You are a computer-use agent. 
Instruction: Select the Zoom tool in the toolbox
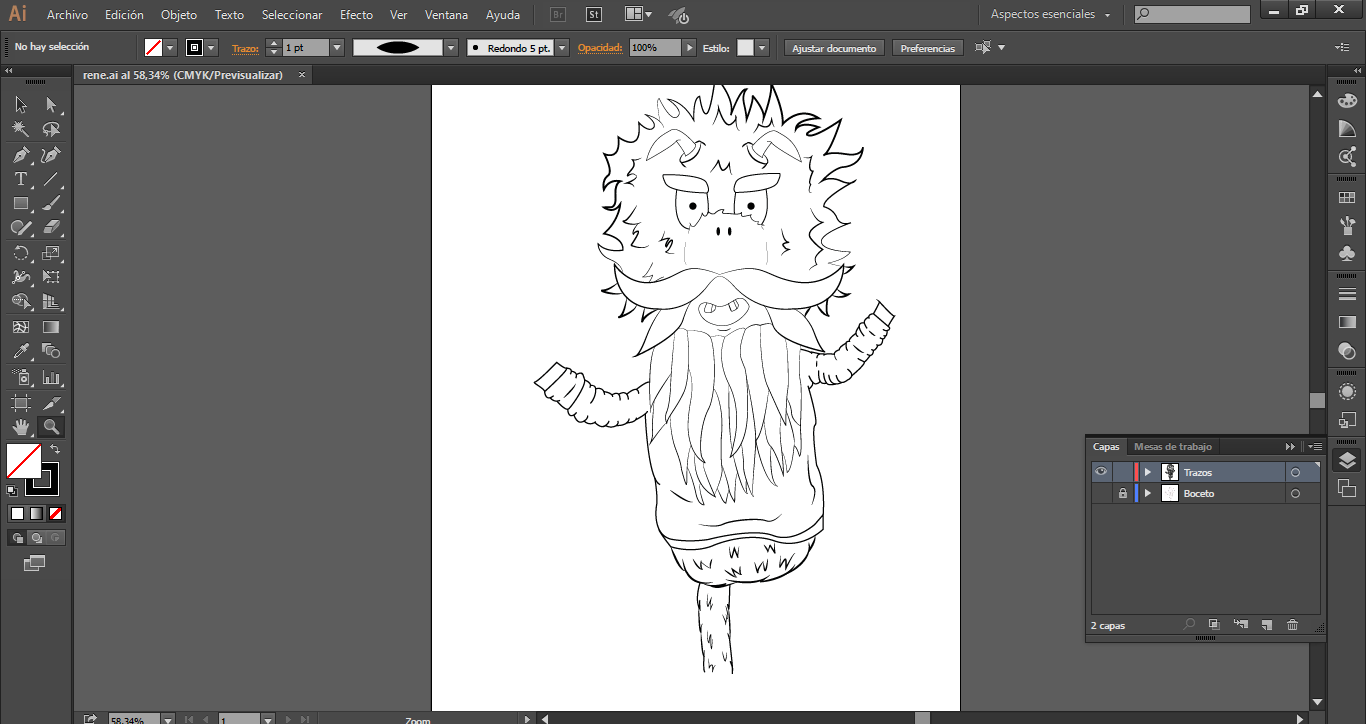(x=51, y=427)
